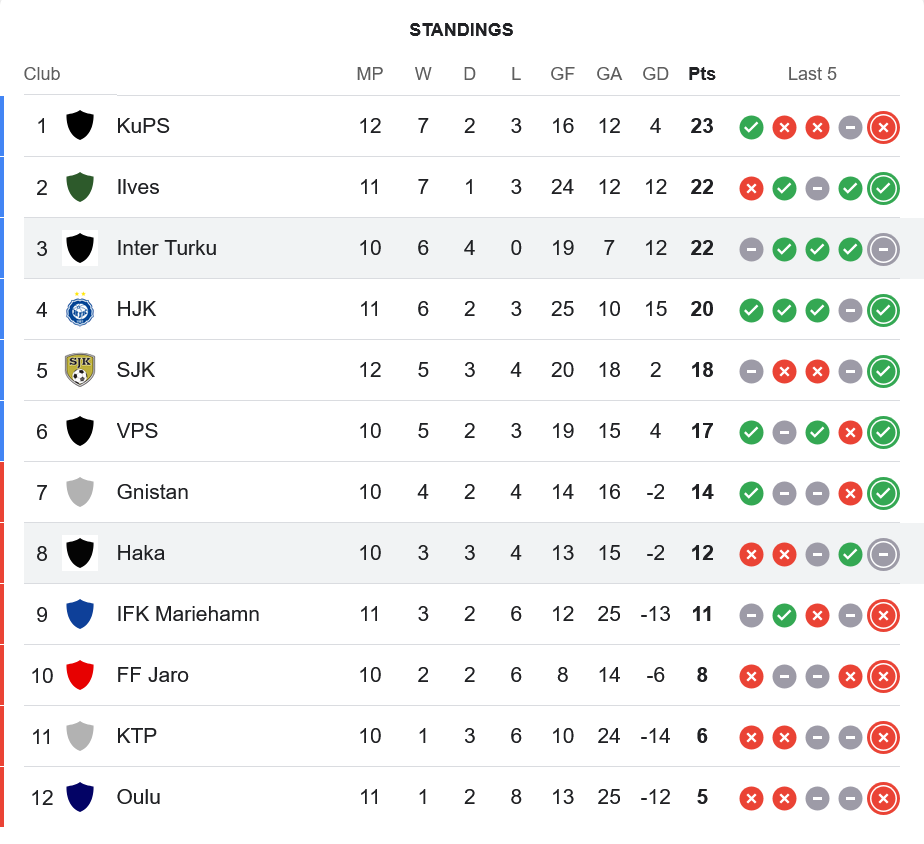Click FF Jaro's red shield logo

click(80, 675)
